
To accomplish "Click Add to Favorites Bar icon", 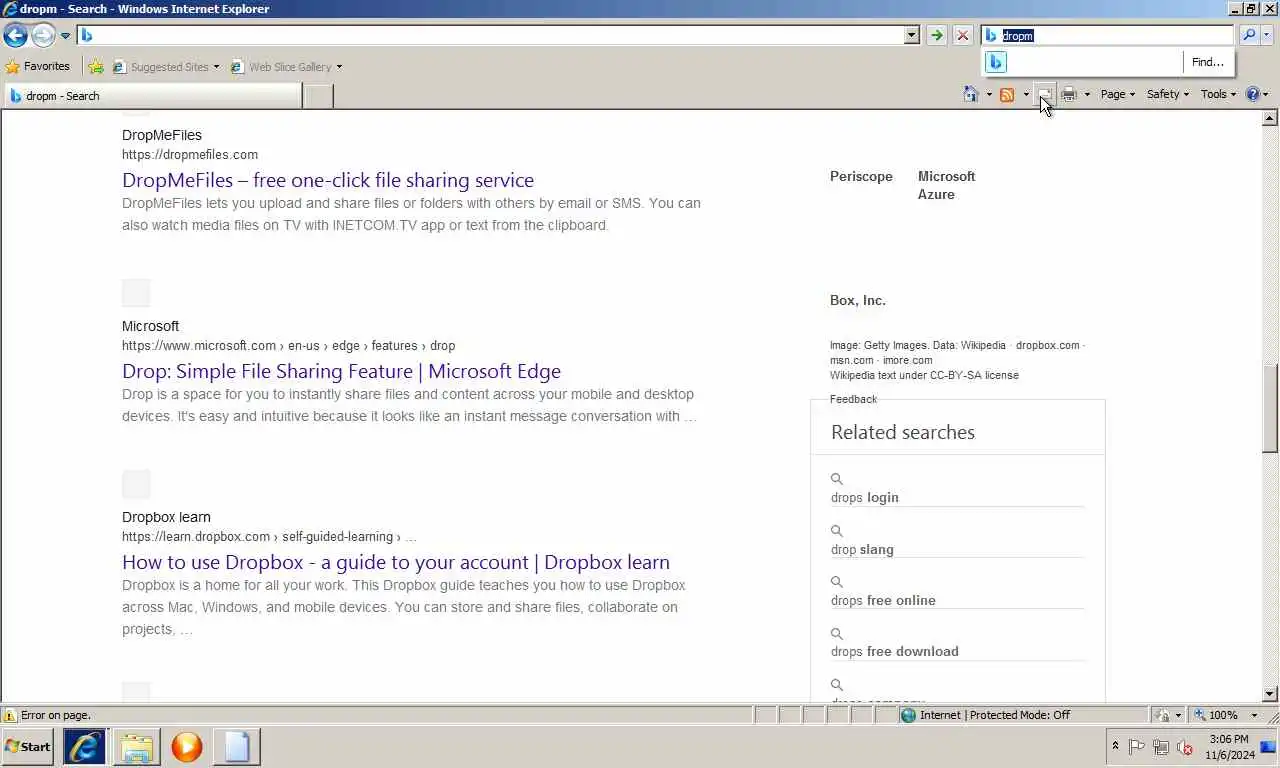I will tap(96, 67).
